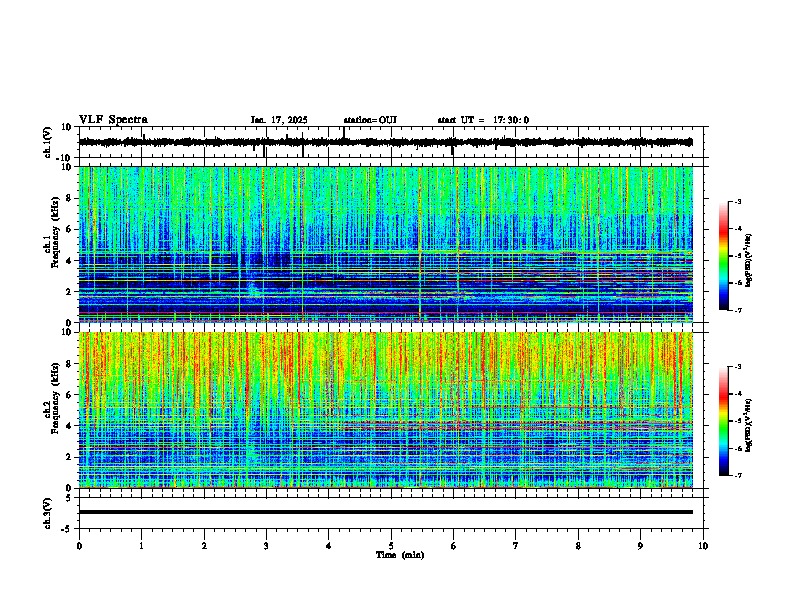Click time axis tick label "6"
The height and width of the screenshot is (612, 792).
pos(454,546)
